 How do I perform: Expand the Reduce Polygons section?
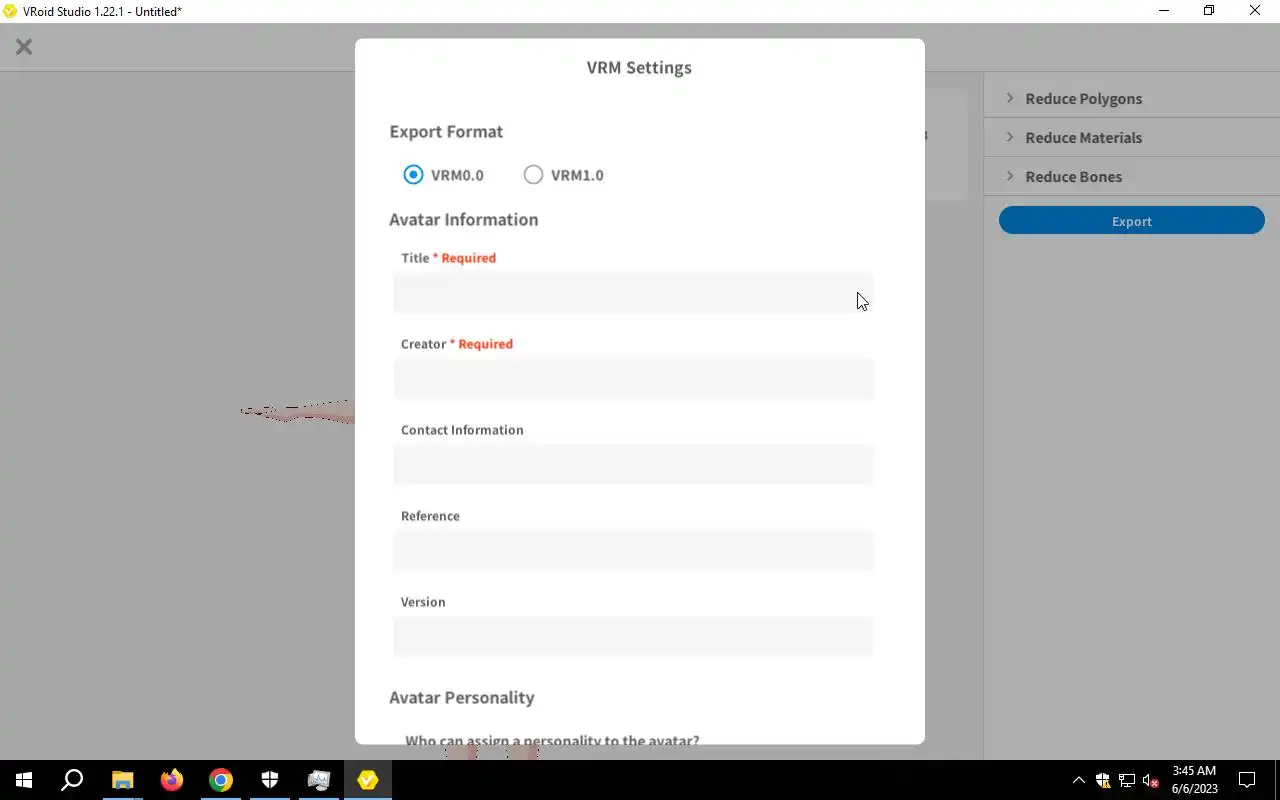click(1132, 98)
